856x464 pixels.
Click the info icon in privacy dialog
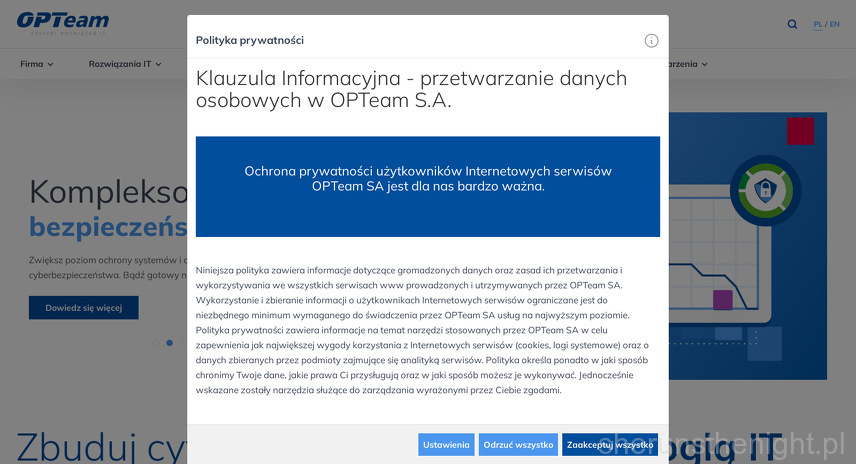(651, 40)
